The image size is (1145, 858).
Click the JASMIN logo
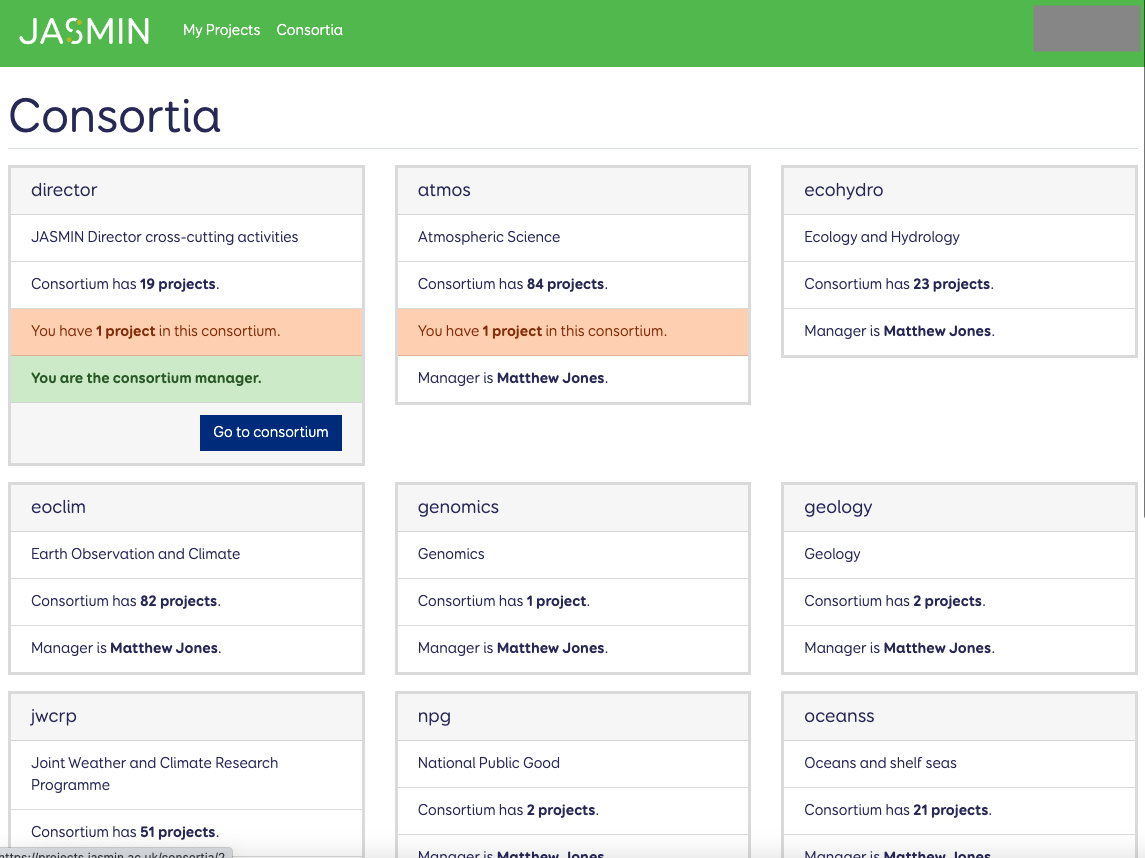(x=84, y=31)
